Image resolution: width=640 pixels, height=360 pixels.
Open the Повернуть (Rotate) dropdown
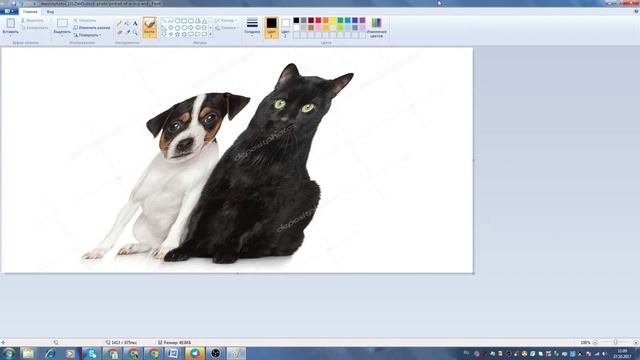[x=87, y=35]
